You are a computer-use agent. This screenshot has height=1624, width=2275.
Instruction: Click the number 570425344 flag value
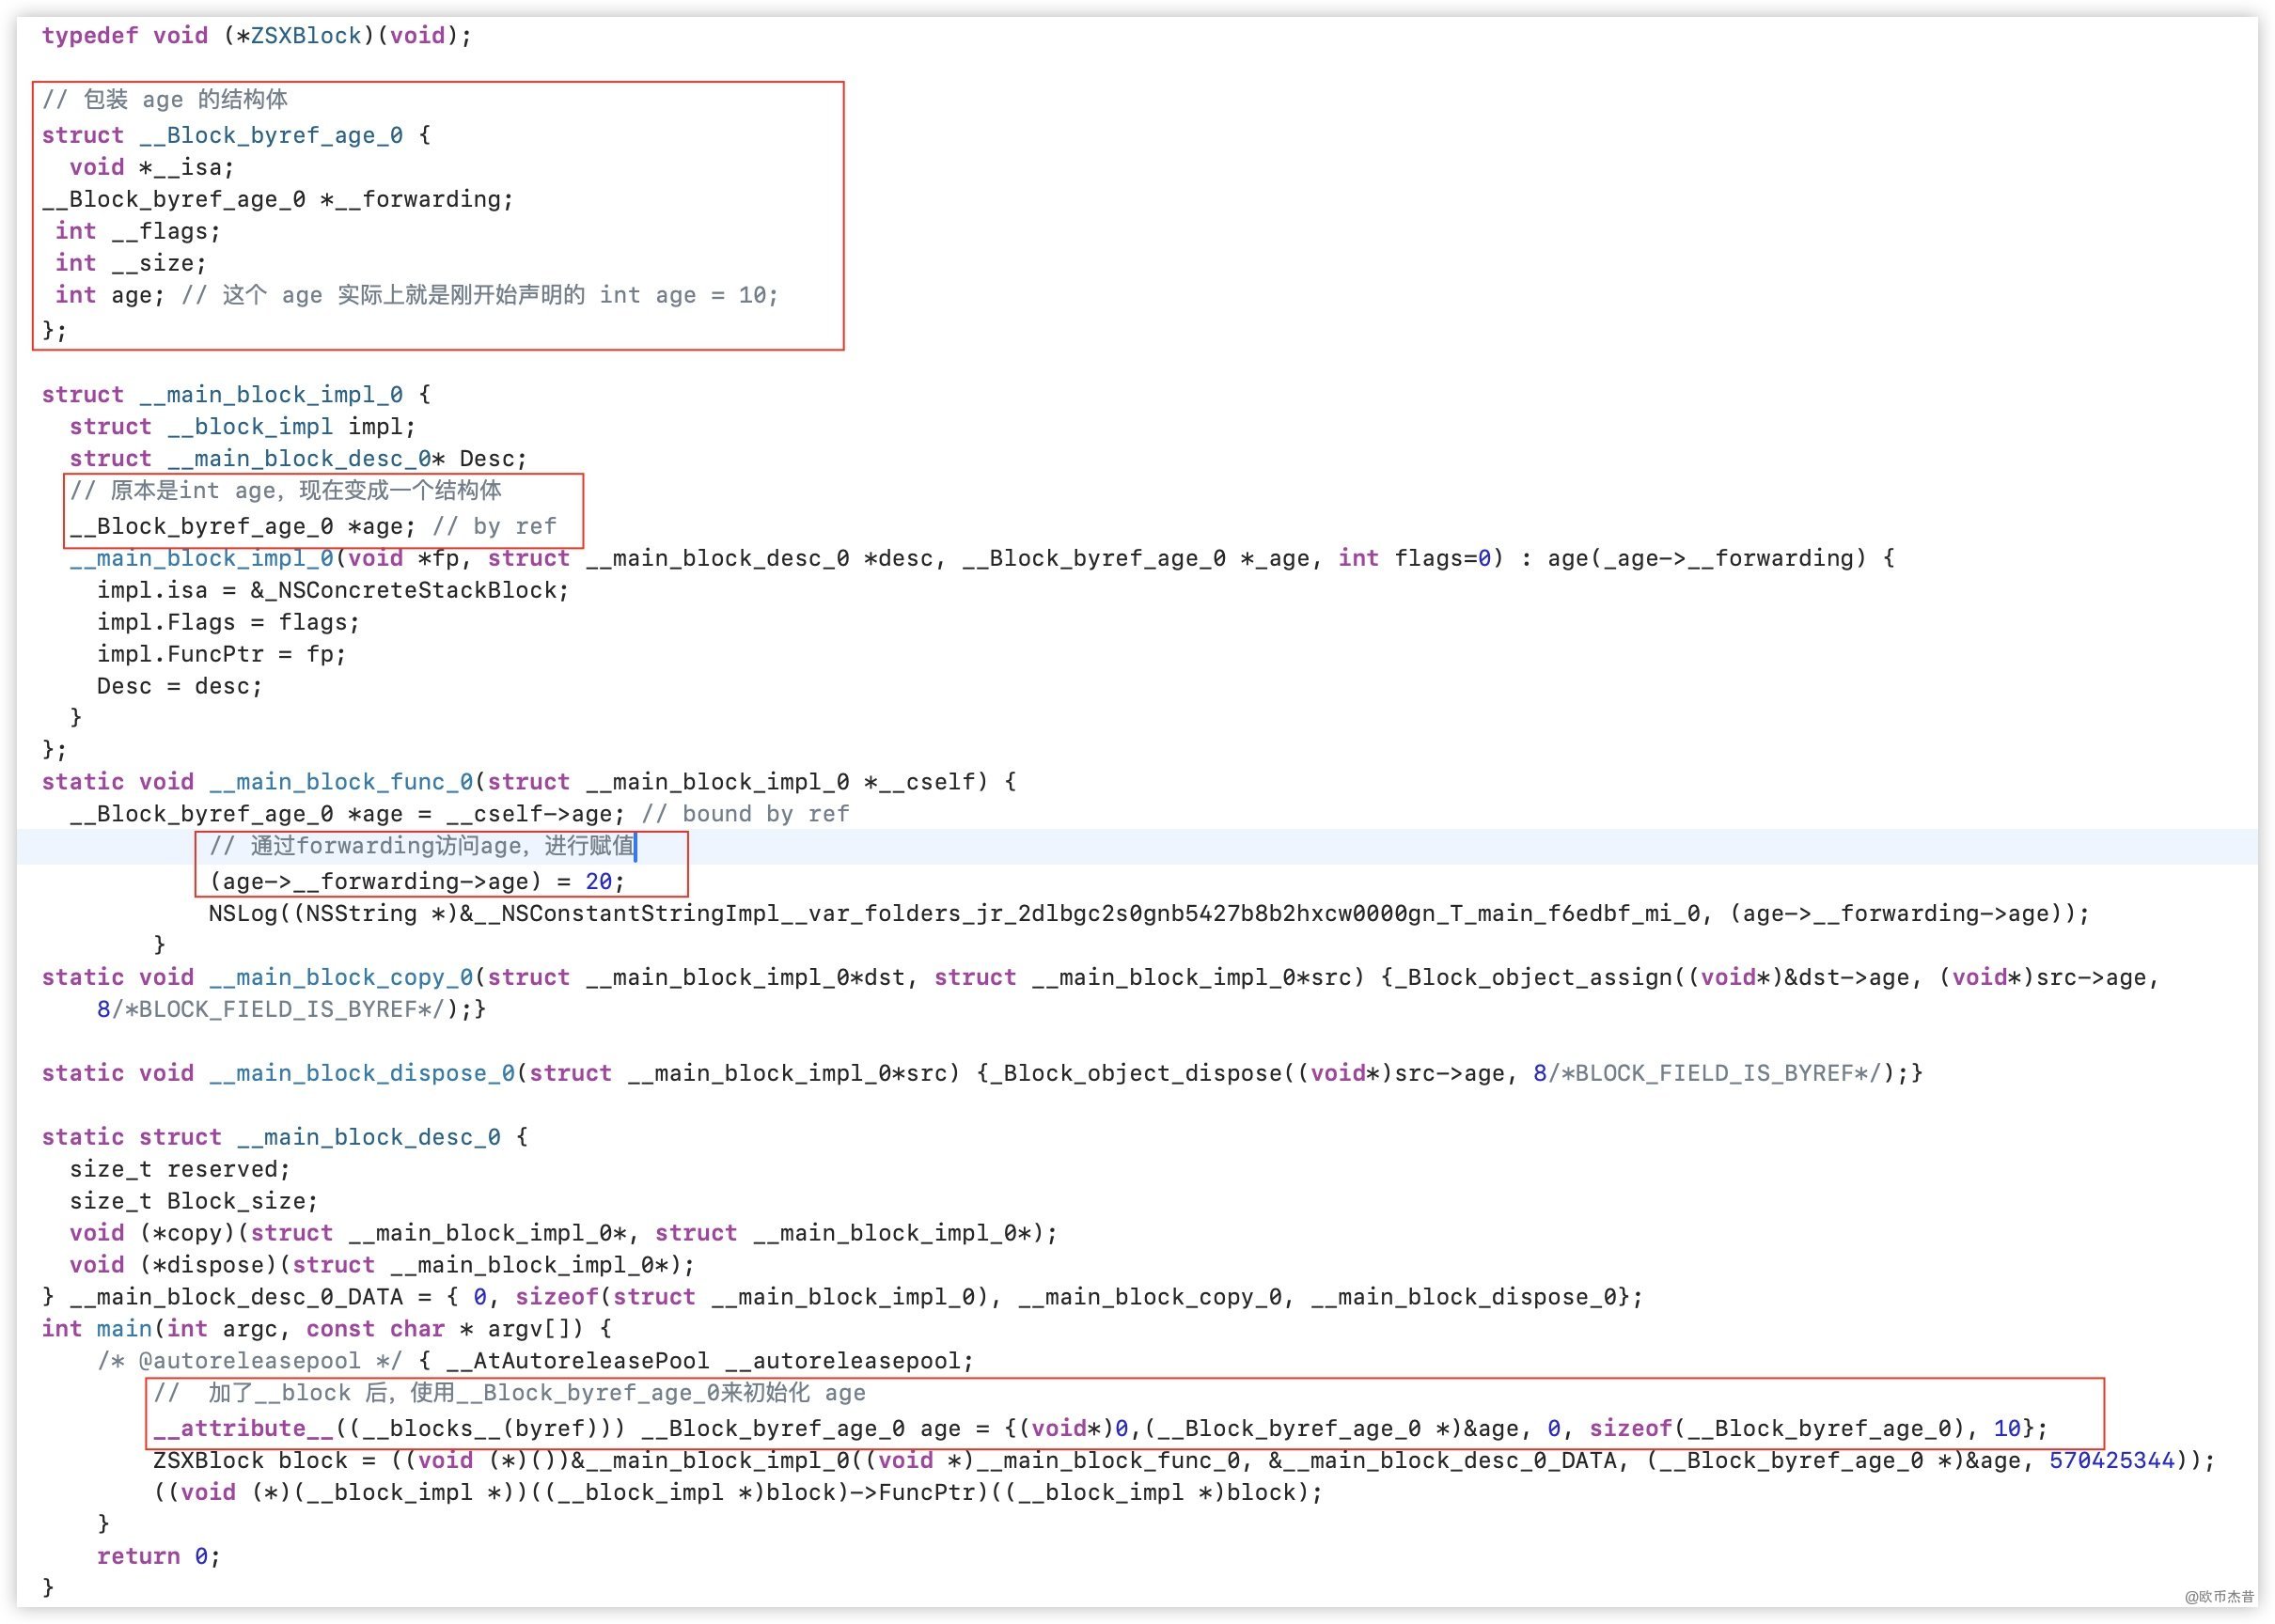(x=2111, y=1460)
